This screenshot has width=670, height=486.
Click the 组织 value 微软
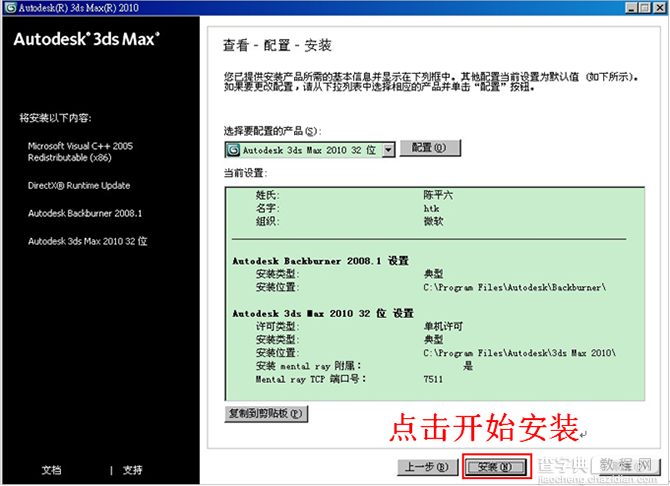tap(433, 221)
